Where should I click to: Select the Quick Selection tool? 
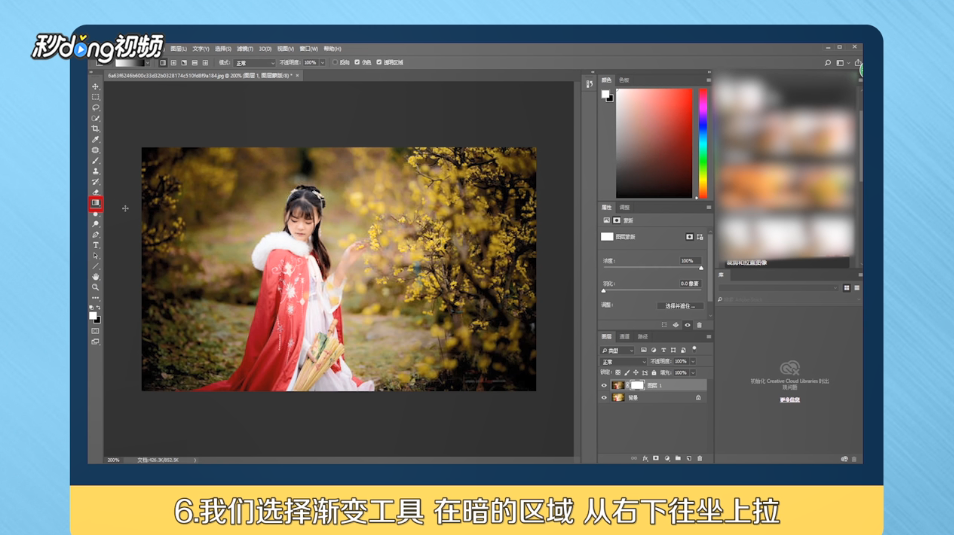coord(96,118)
